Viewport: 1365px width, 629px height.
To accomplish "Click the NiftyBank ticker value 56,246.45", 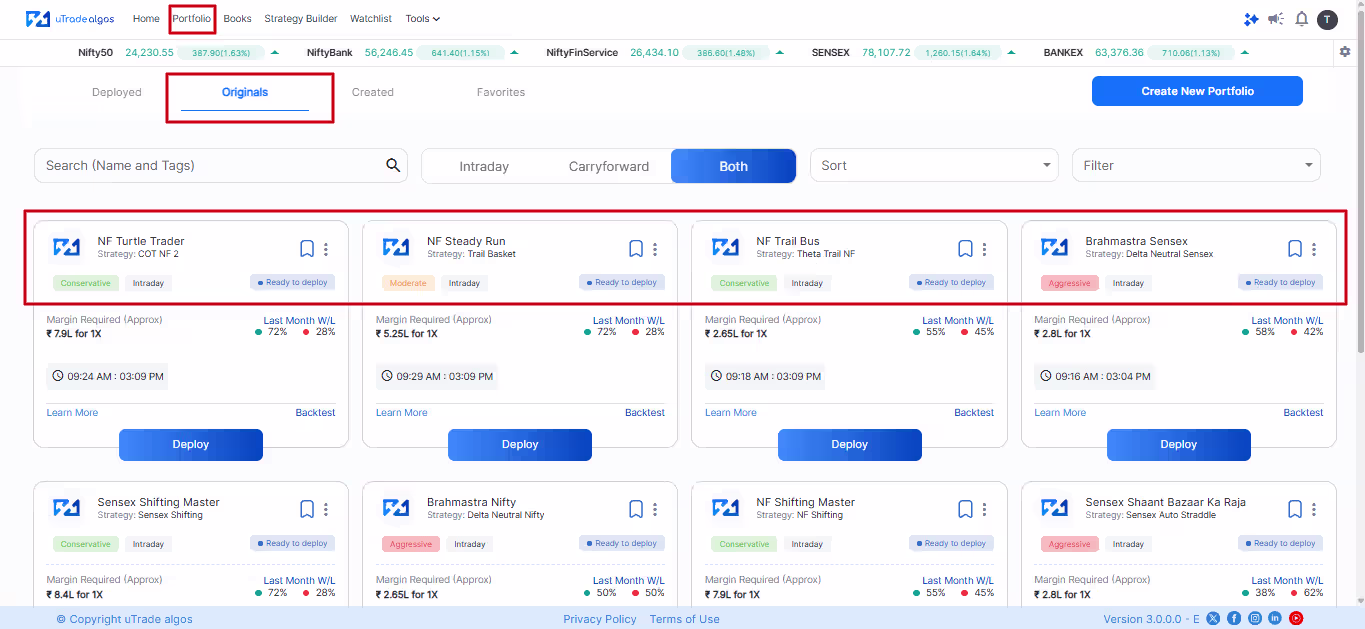I will pyautogui.click(x=389, y=53).
